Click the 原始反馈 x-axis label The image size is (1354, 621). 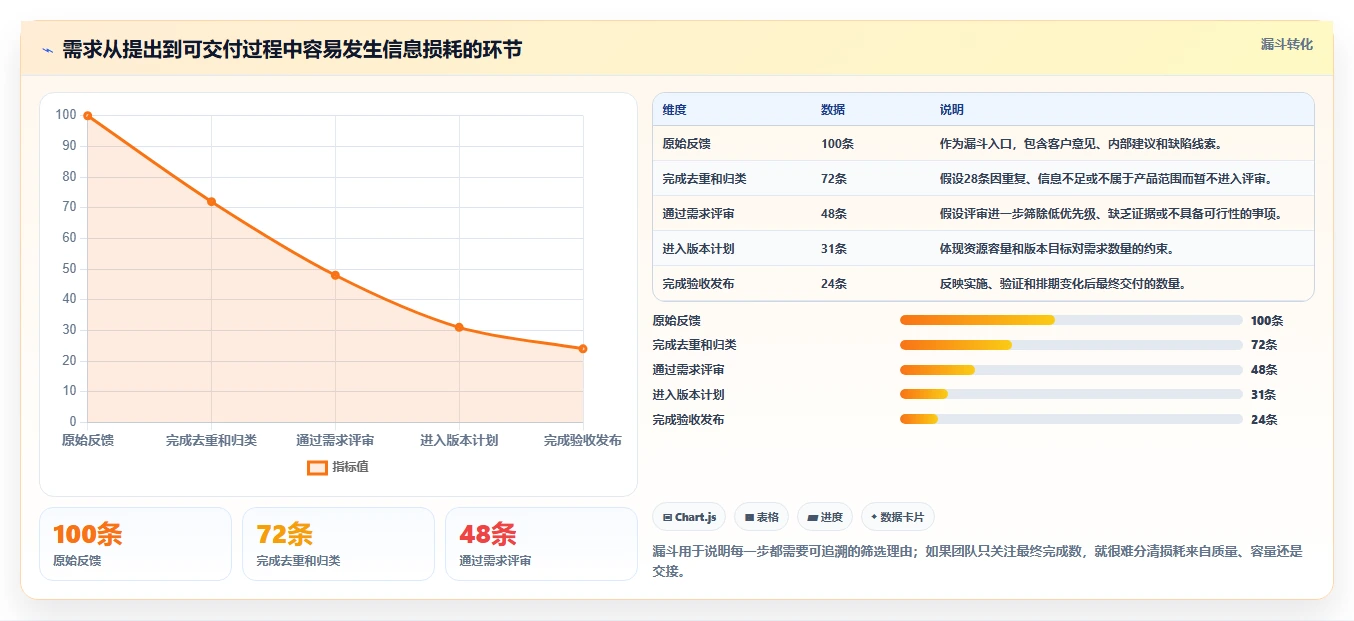tap(88, 440)
